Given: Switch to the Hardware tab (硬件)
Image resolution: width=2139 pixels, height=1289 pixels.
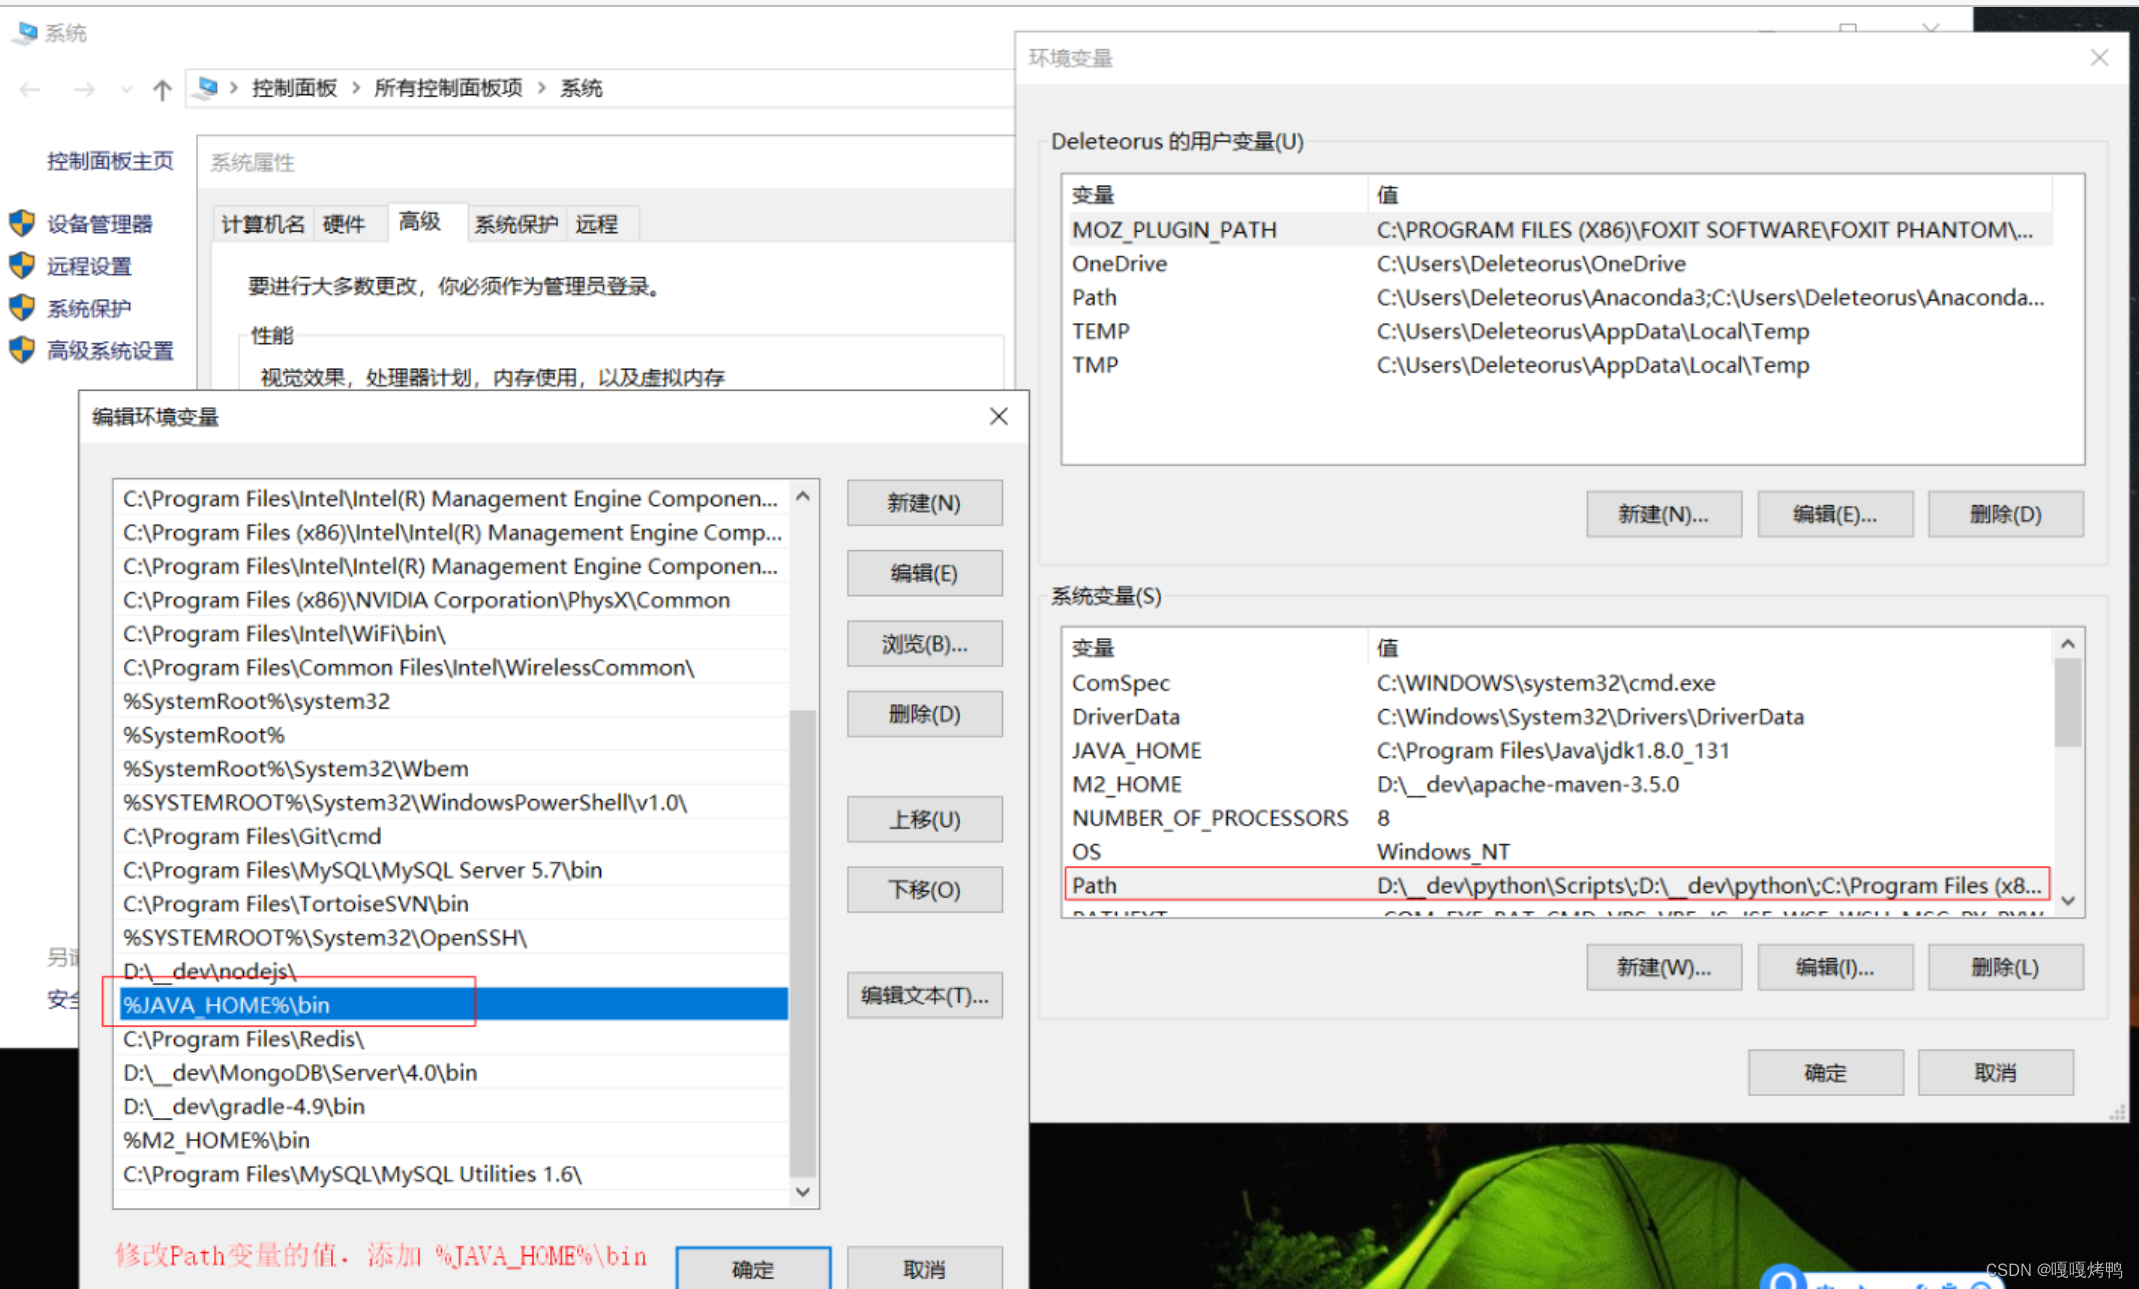Looking at the screenshot, I should [x=344, y=224].
